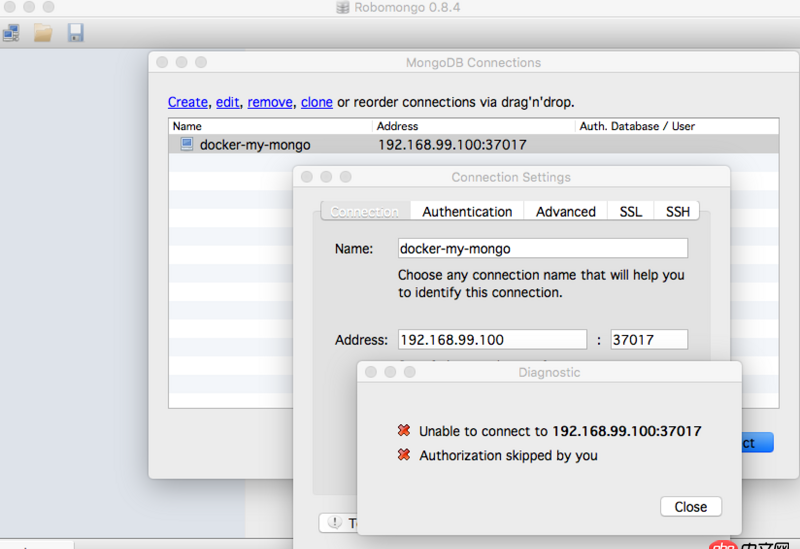This screenshot has height=549, width=800.
Task: Click the Create link in MongoDB Connections
Action: (x=188, y=102)
